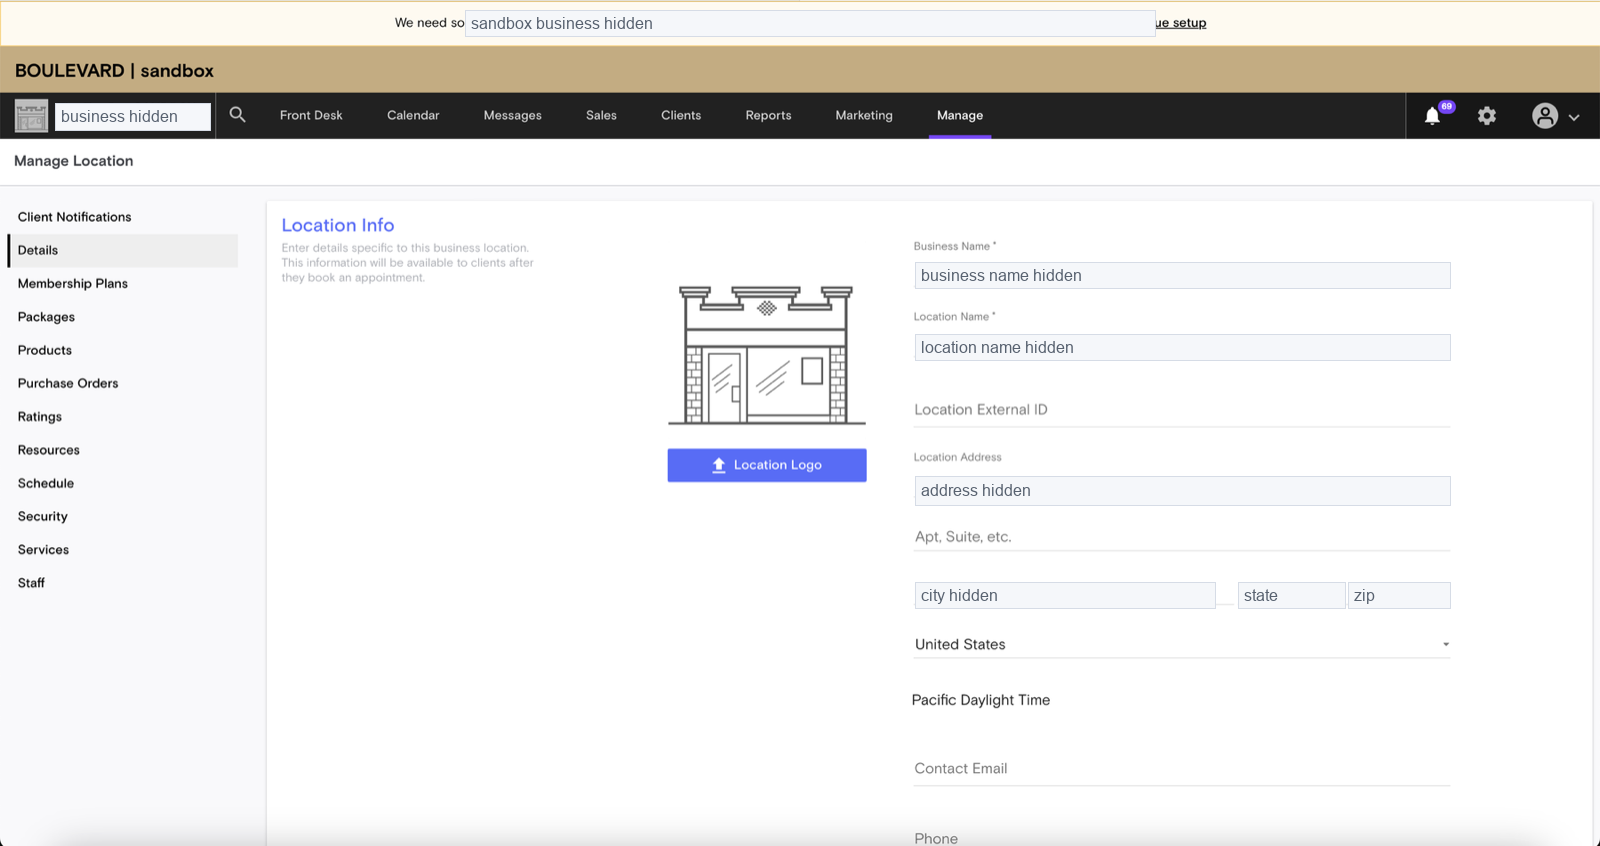
Task: Open the notifications bell
Action: [x=1433, y=116]
